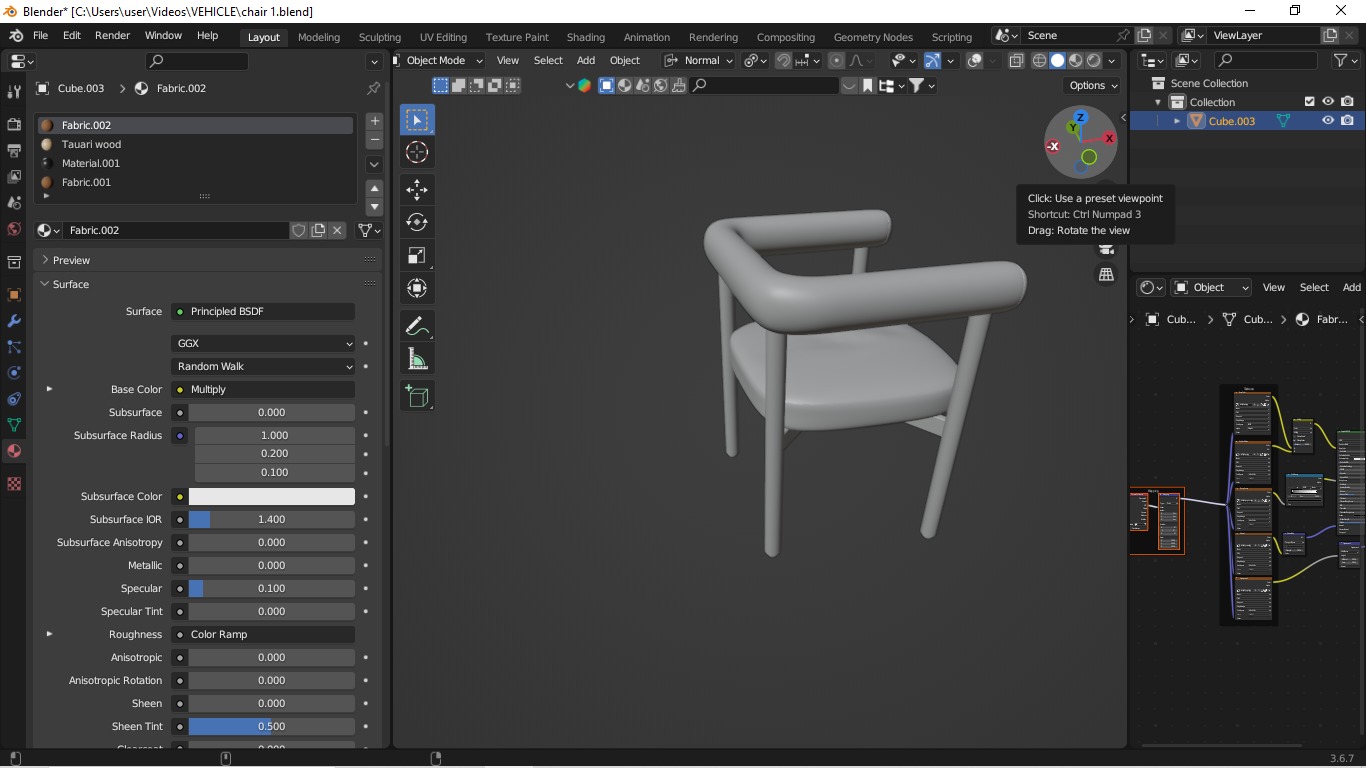Viewport: 1366px width, 768px height.
Task: Open the Render menu
Action: [112, 36]
